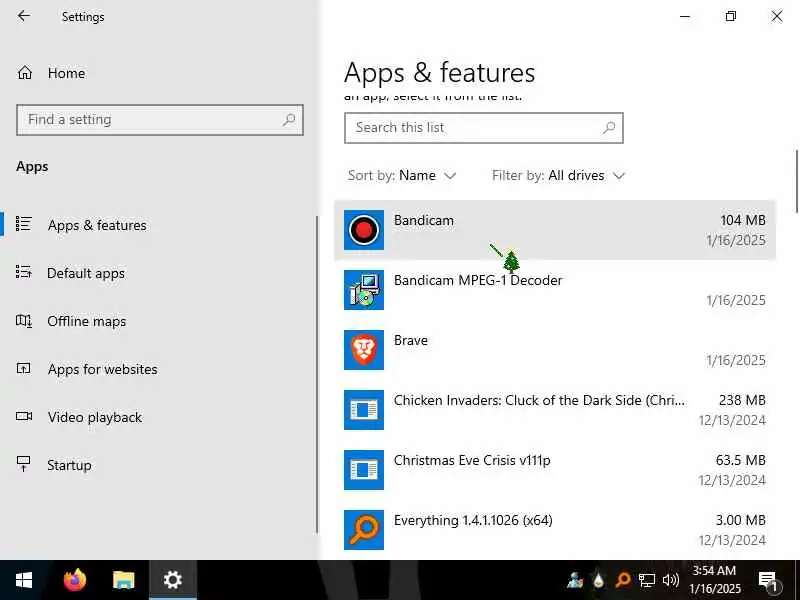
Task: Click the Bandicam red record app icon
Action: (x=364, y=230)
